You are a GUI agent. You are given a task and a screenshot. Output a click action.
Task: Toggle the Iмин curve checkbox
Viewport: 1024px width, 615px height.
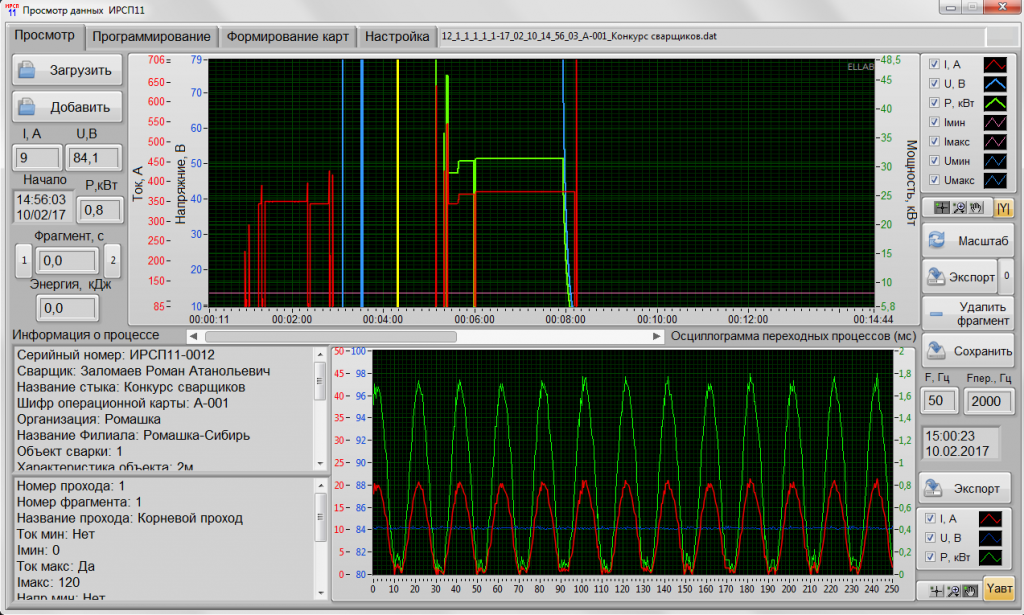934,122
